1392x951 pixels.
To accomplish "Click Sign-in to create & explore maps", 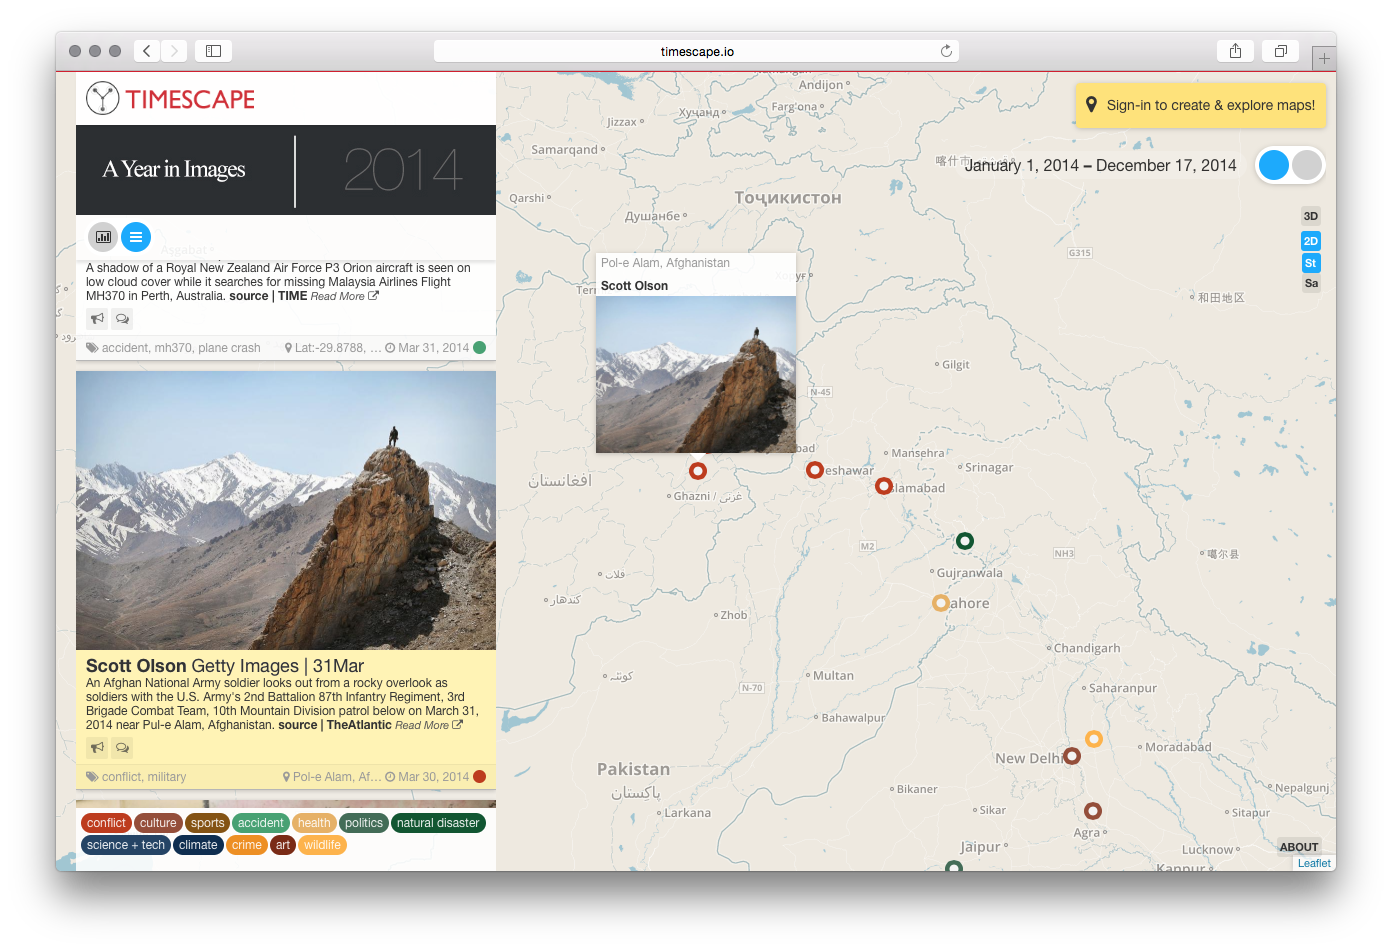I will click(1200, 105).
